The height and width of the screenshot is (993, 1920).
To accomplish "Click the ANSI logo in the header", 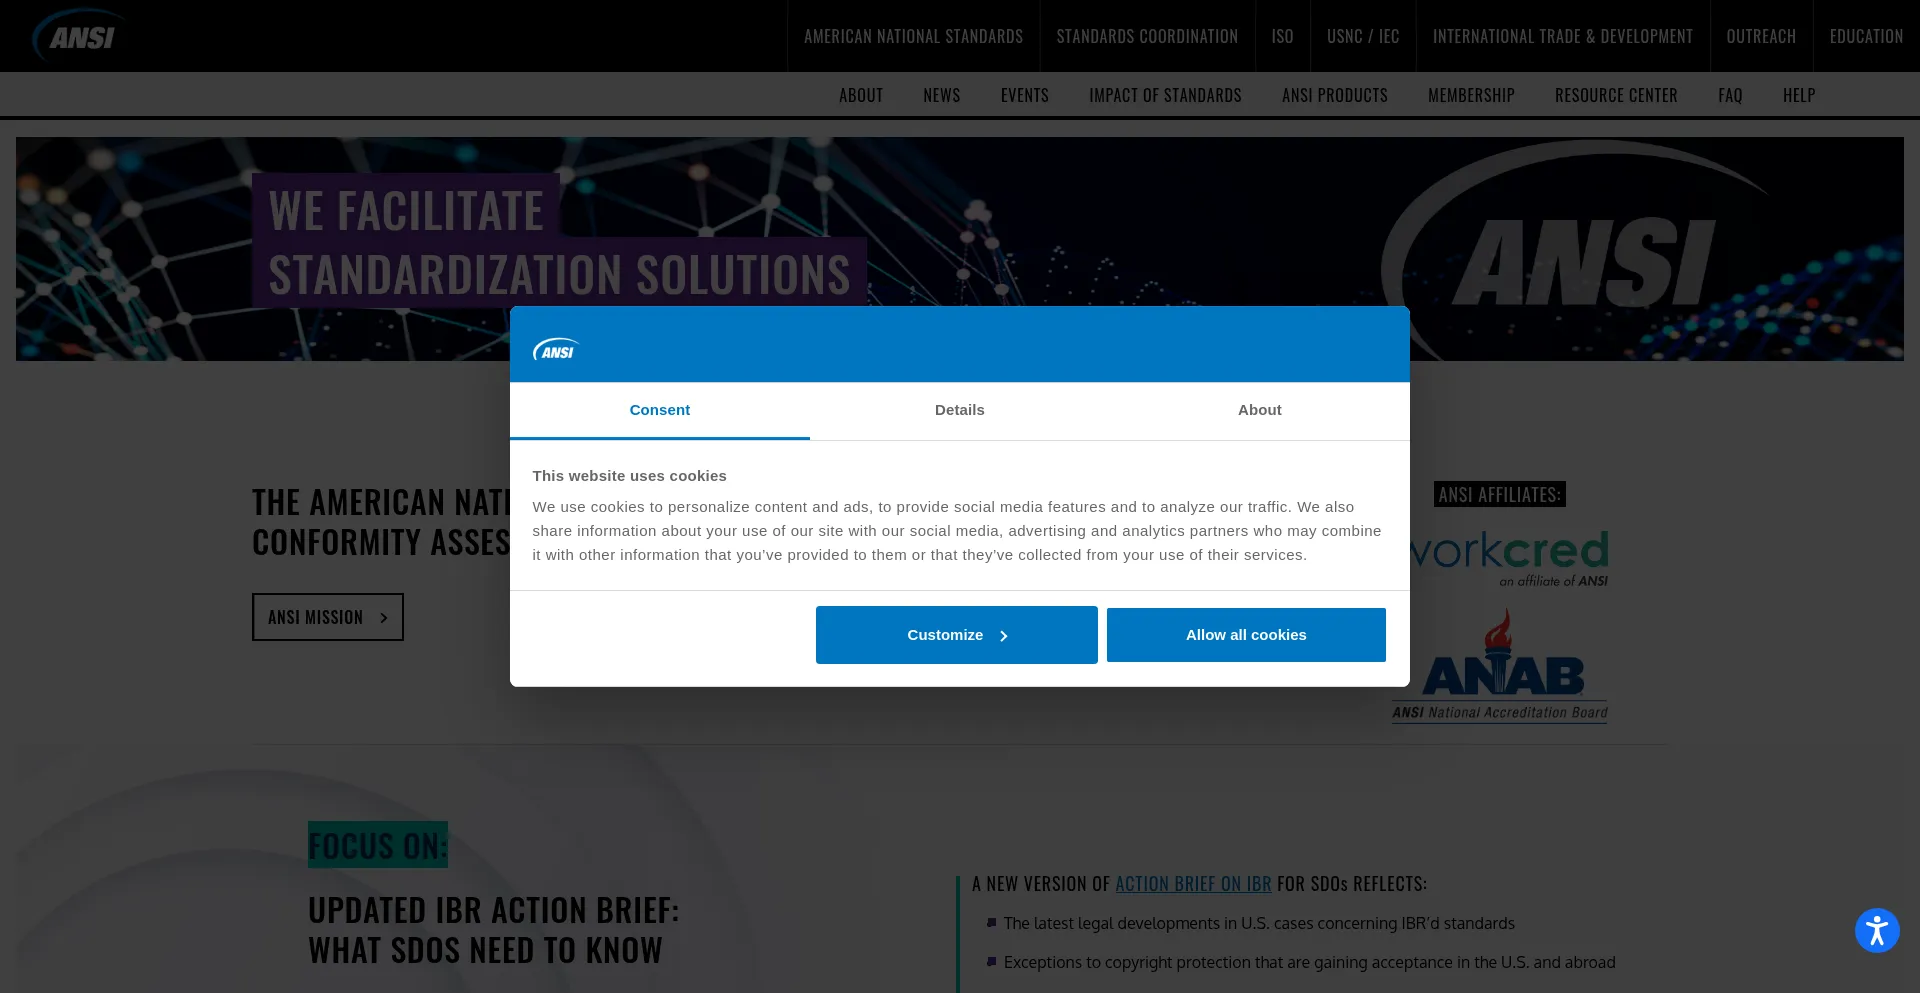I will (80, 35).
